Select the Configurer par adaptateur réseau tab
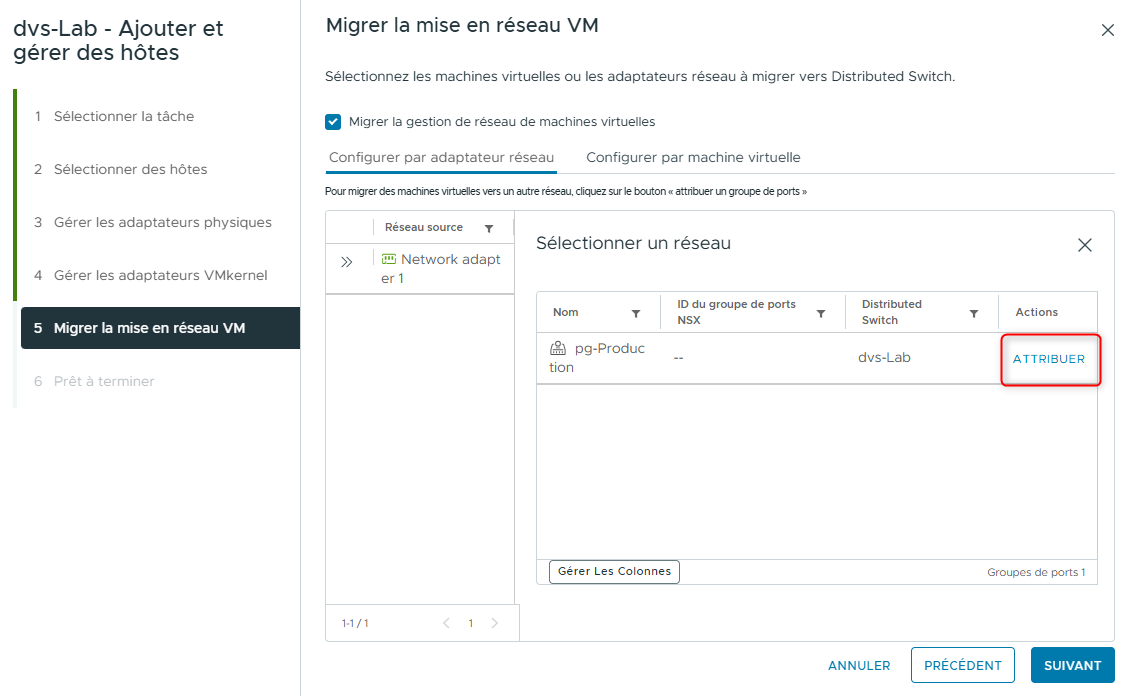Screen dimensions: 1128x696 (x=441, y=158)
